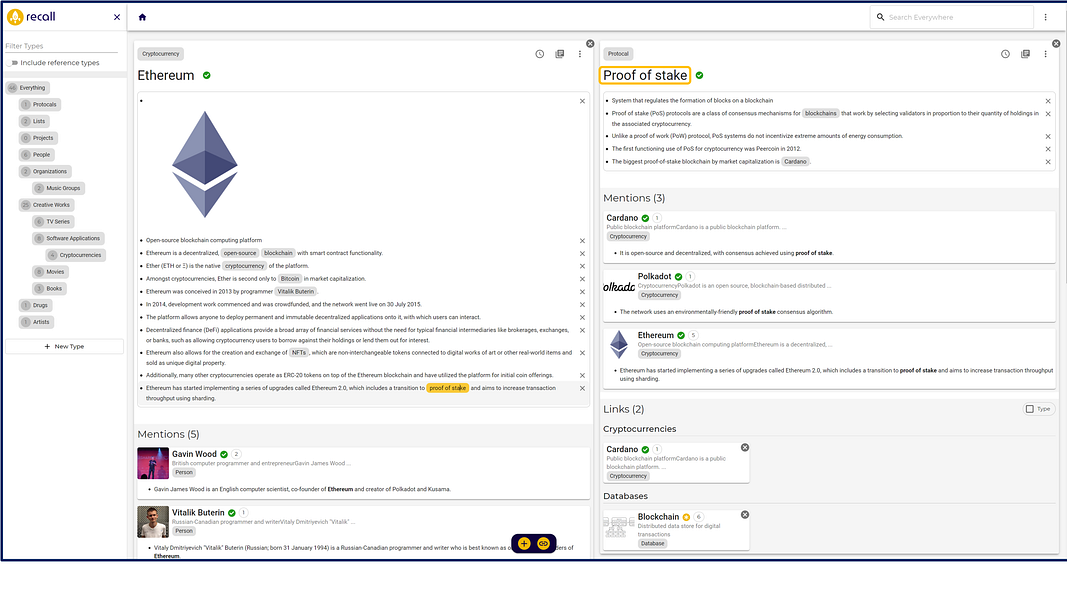Viewport: 1067px width, 600px height.
Task: Delete the 'Open-source blockchain computing platform' note
Action: pyautogui.click(x=582, y=241)
